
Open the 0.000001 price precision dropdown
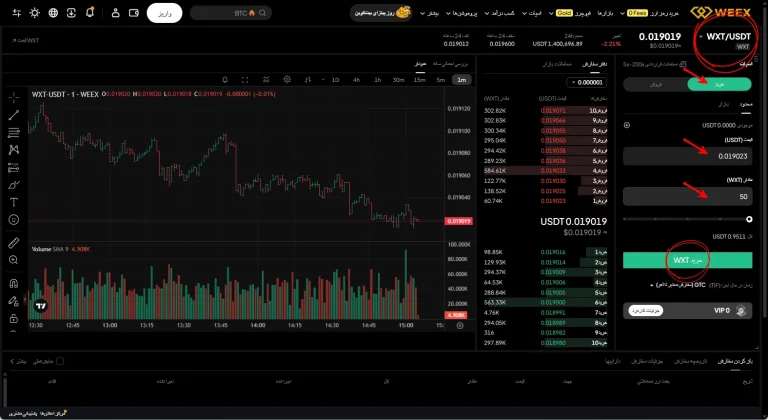coord(587,82)
